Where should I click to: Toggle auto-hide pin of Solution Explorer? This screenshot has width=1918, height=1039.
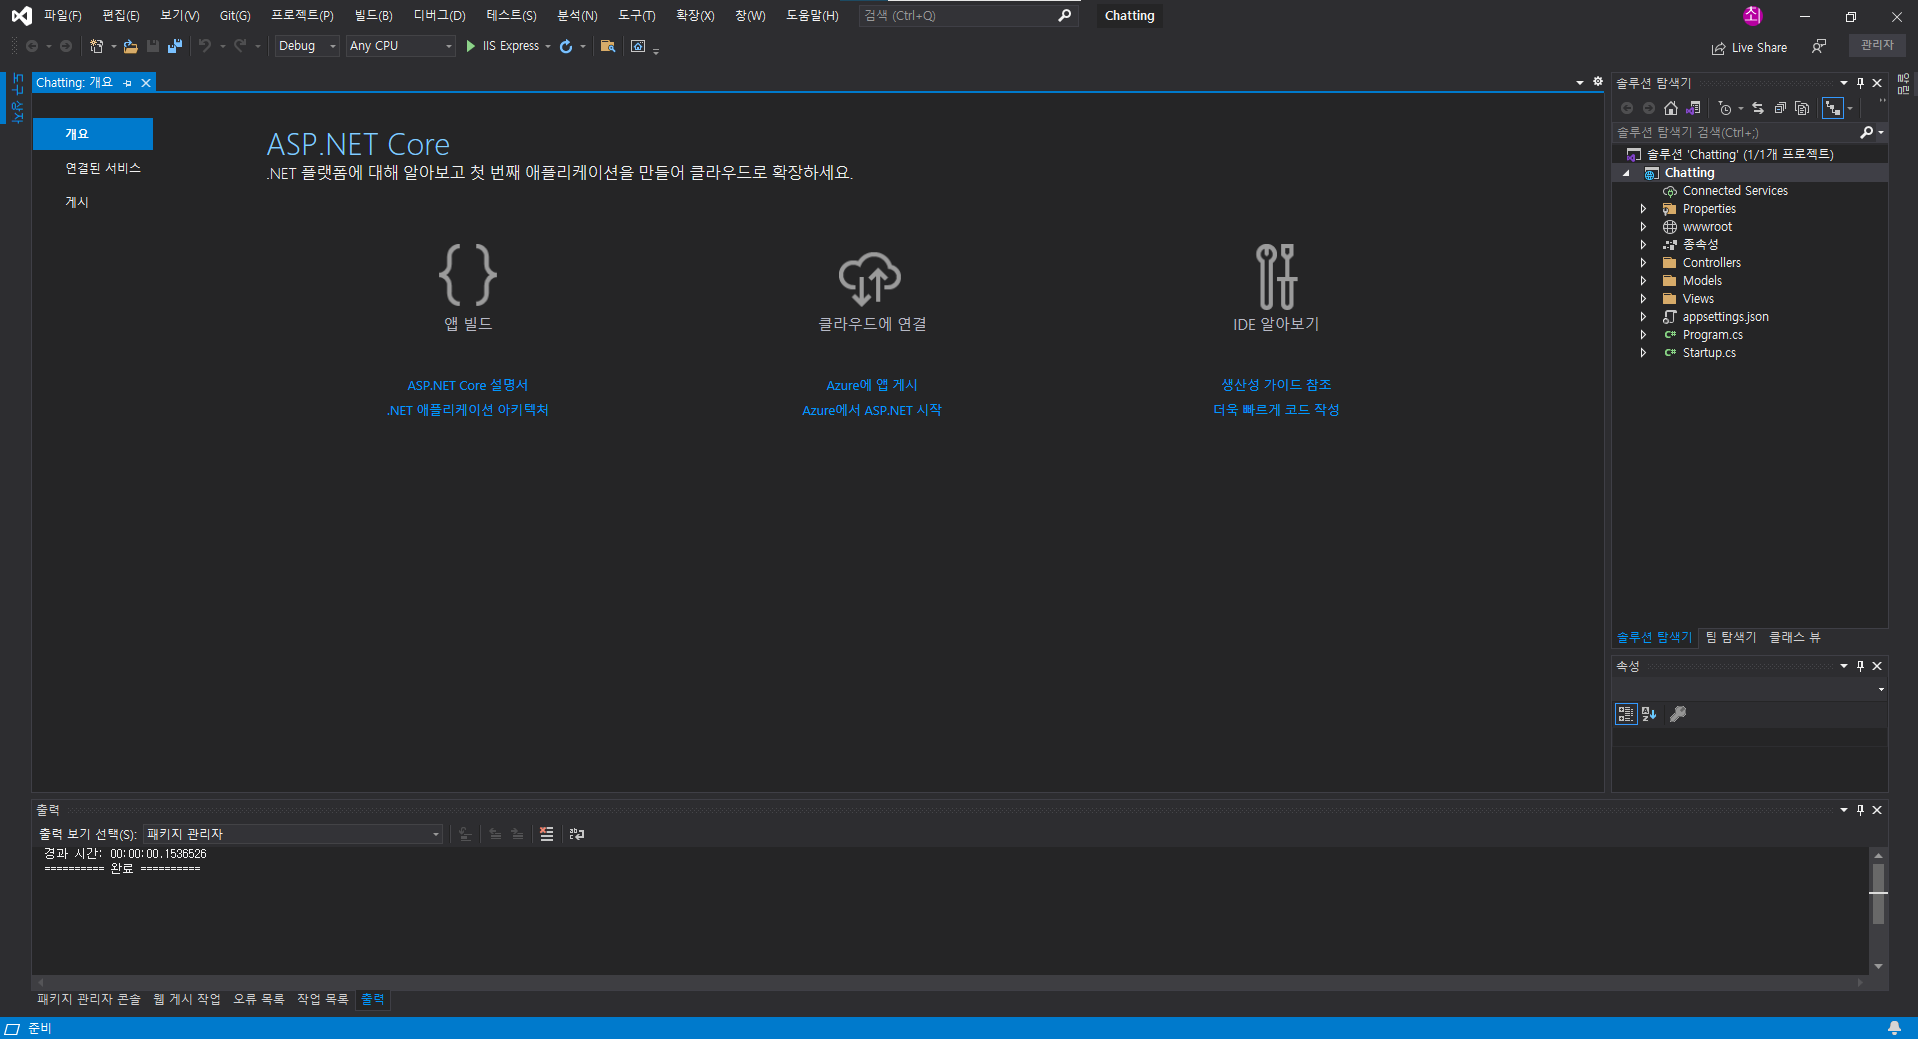(x=1860, y=83)
